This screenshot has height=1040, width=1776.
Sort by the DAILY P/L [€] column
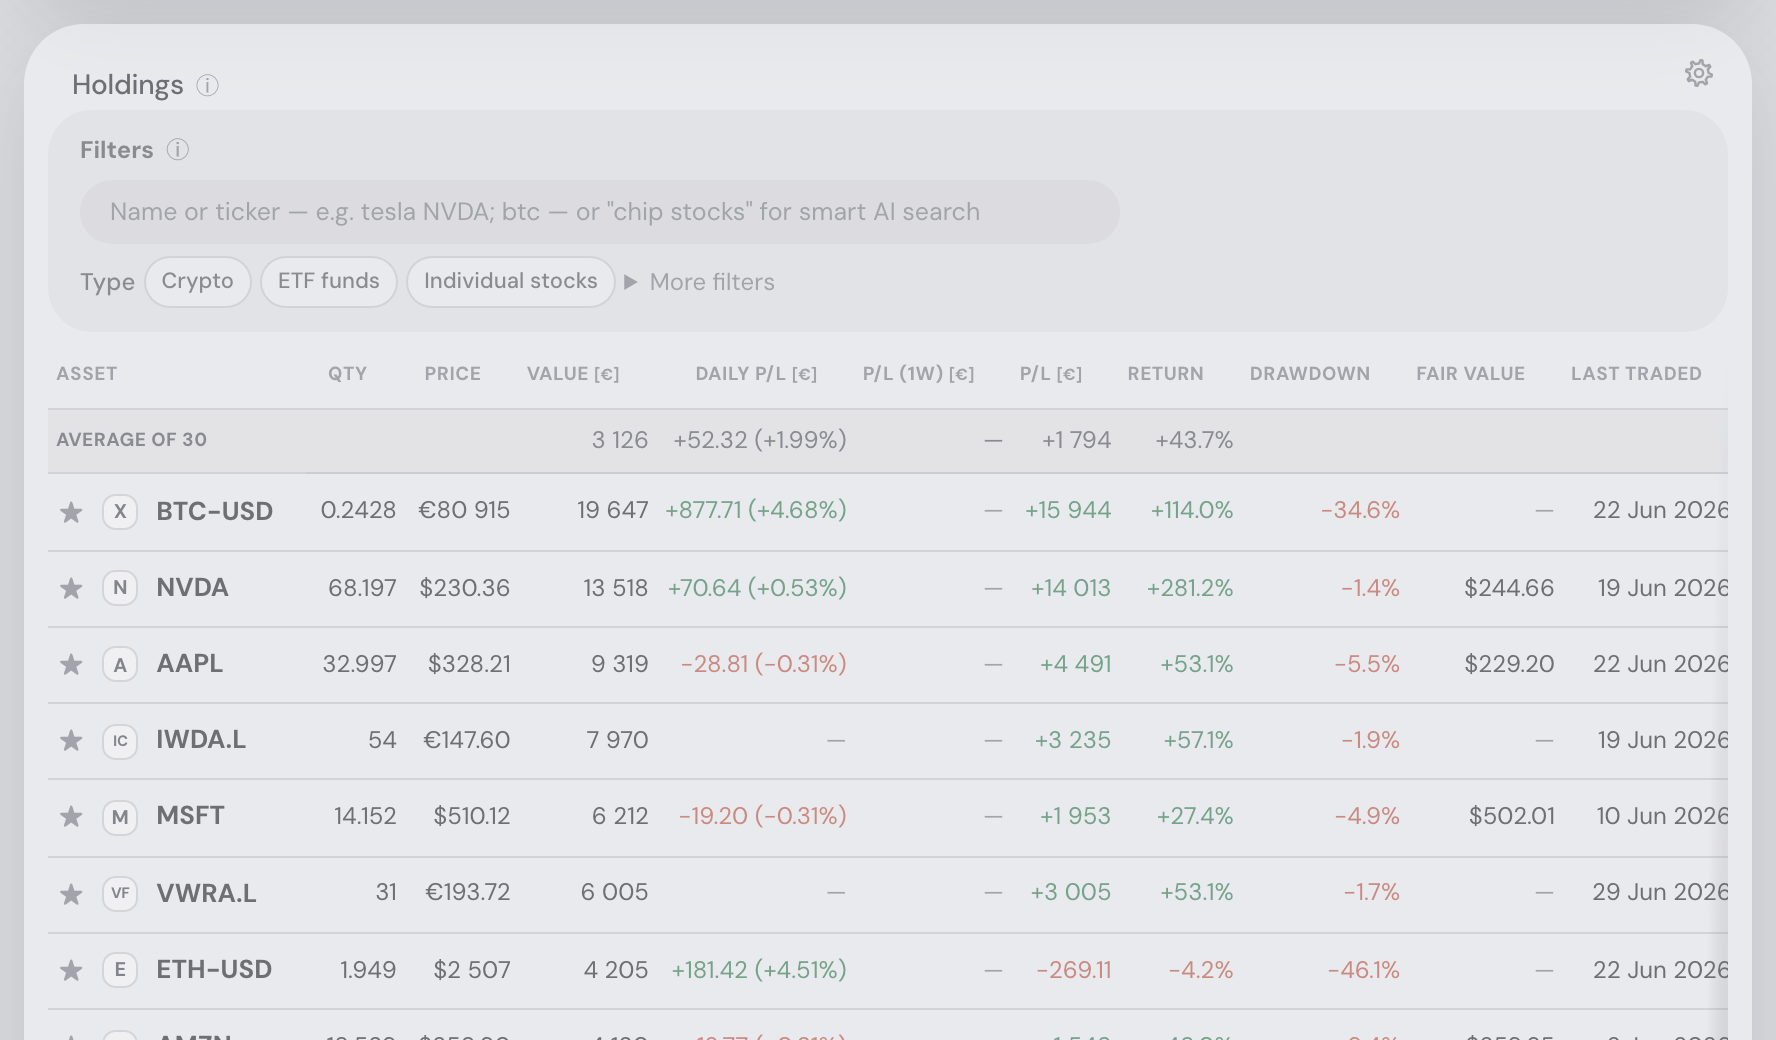pyautogui.click(x=756, y=374)
